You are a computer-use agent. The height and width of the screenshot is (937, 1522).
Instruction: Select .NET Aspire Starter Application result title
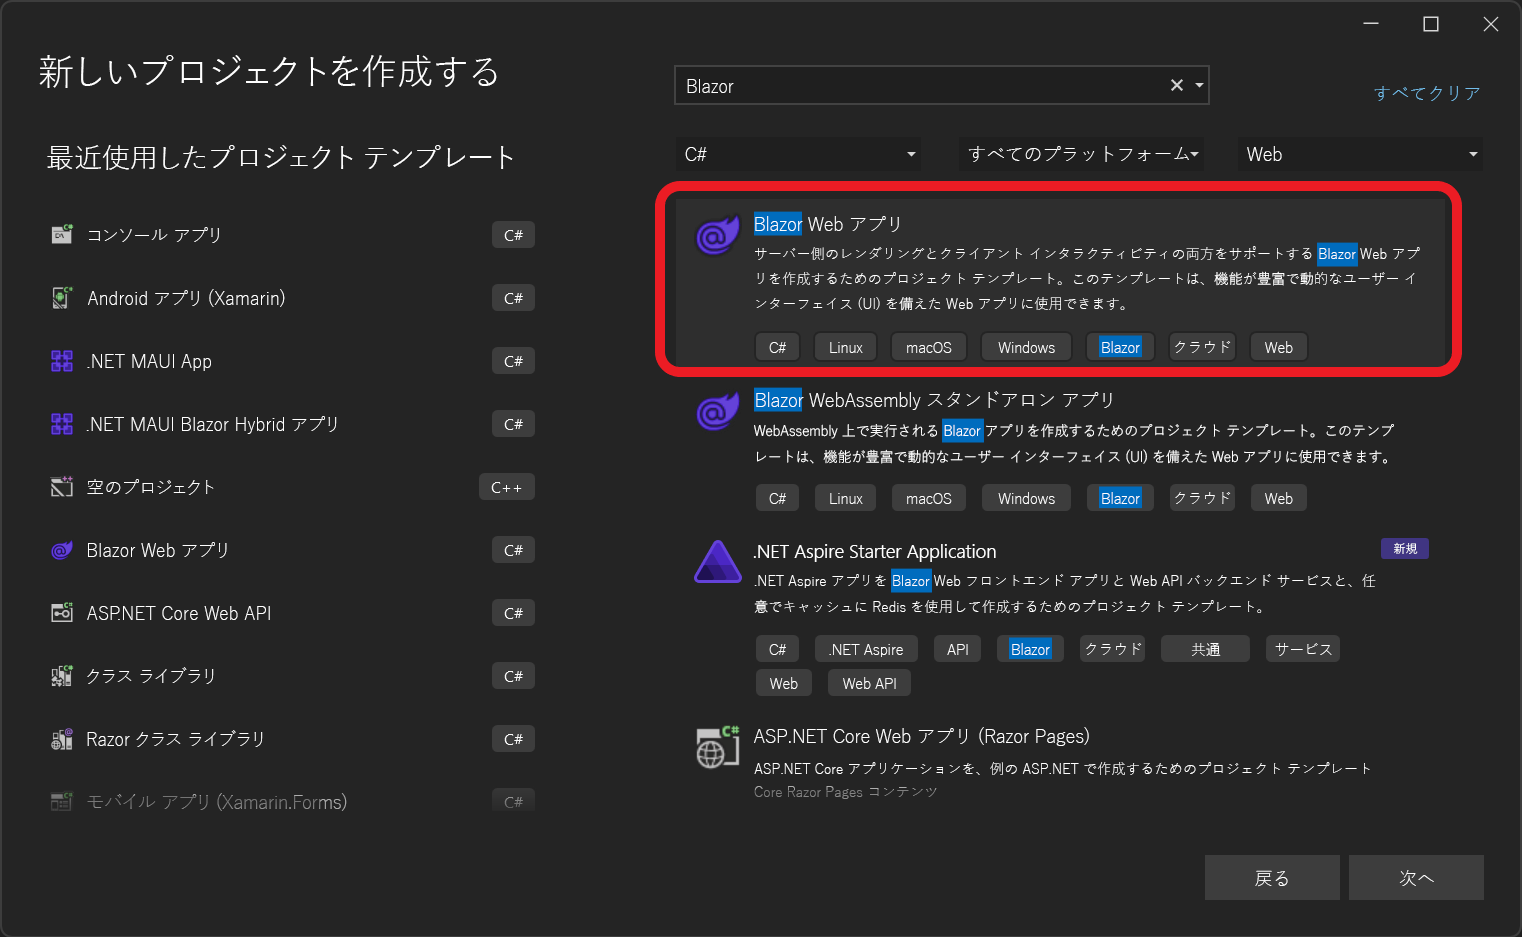[875, 552]
